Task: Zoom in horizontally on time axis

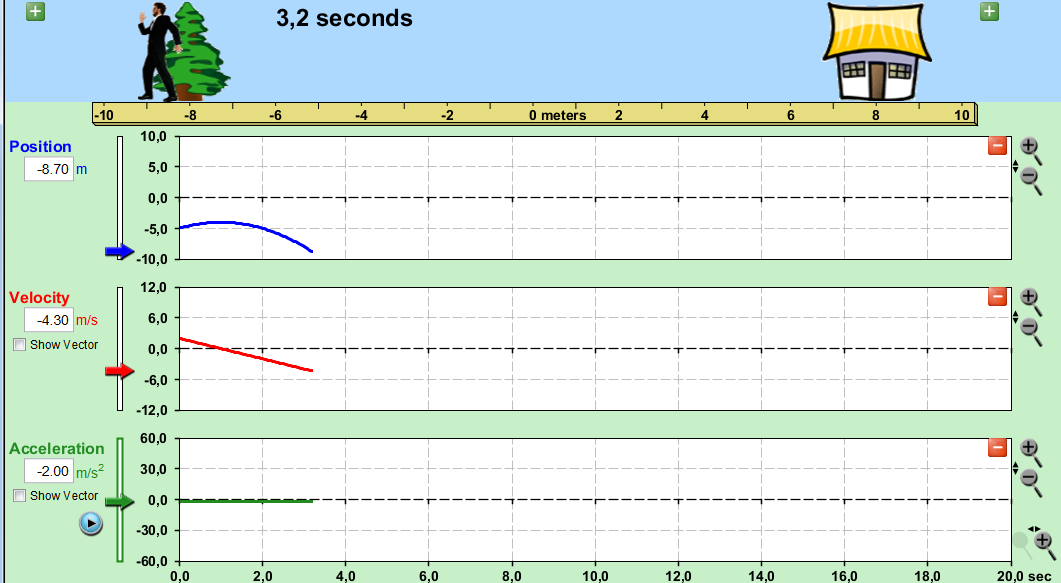Action: (1045, 544)
